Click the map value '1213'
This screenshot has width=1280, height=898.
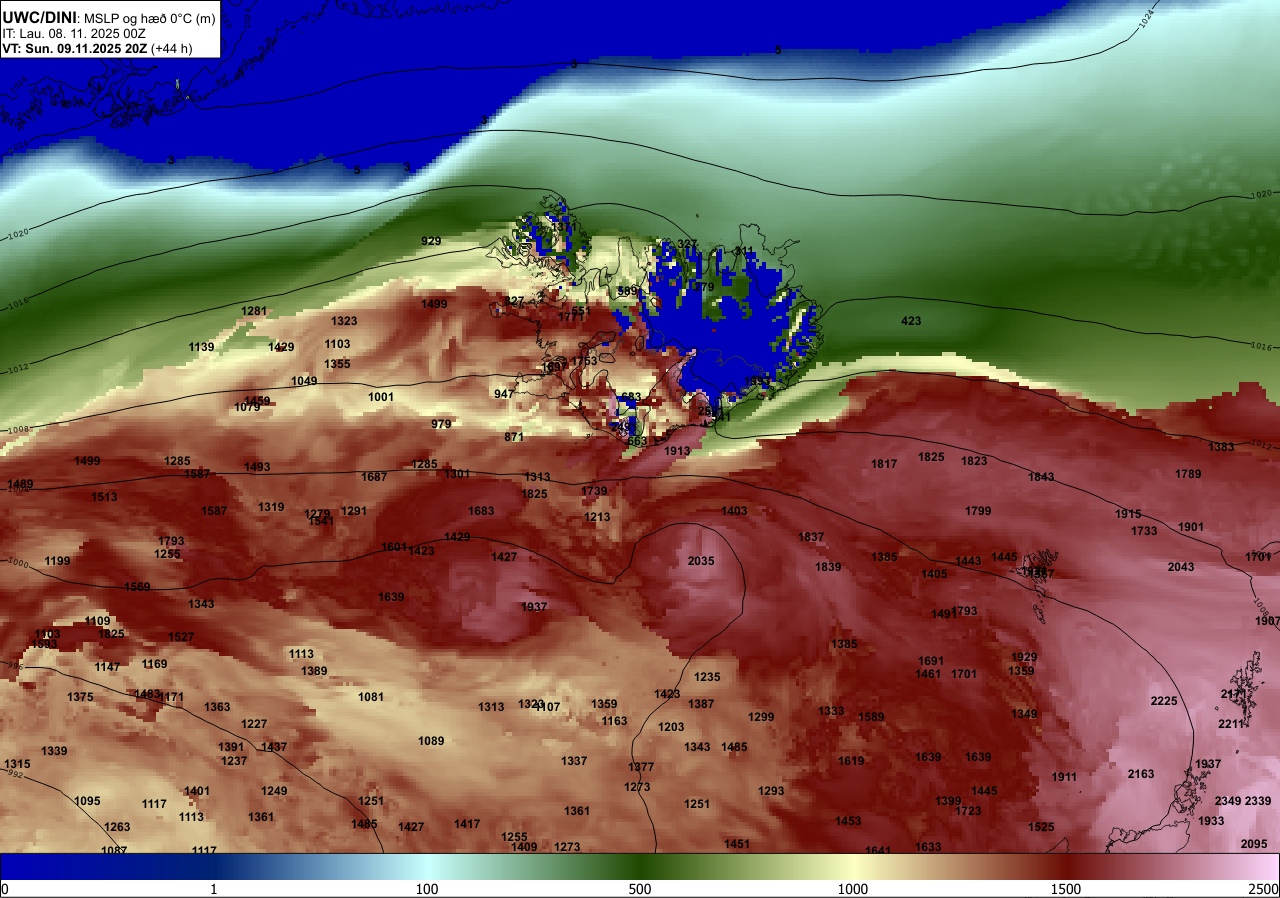coord(597,517)
